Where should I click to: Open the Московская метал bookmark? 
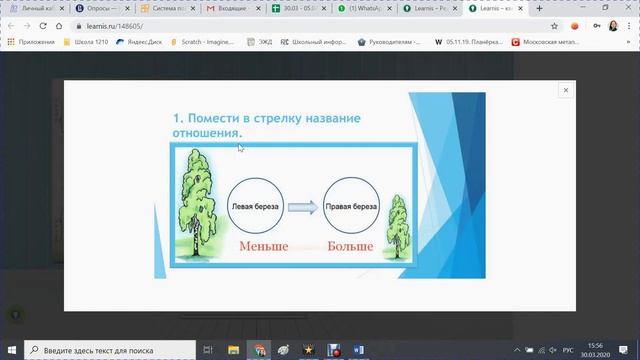[x=546, y=42]
